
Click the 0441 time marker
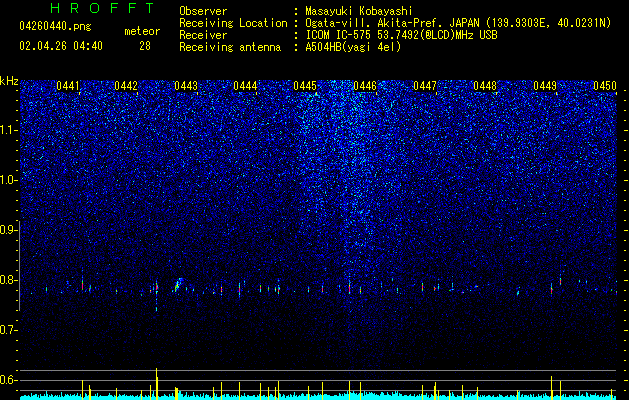68,86
